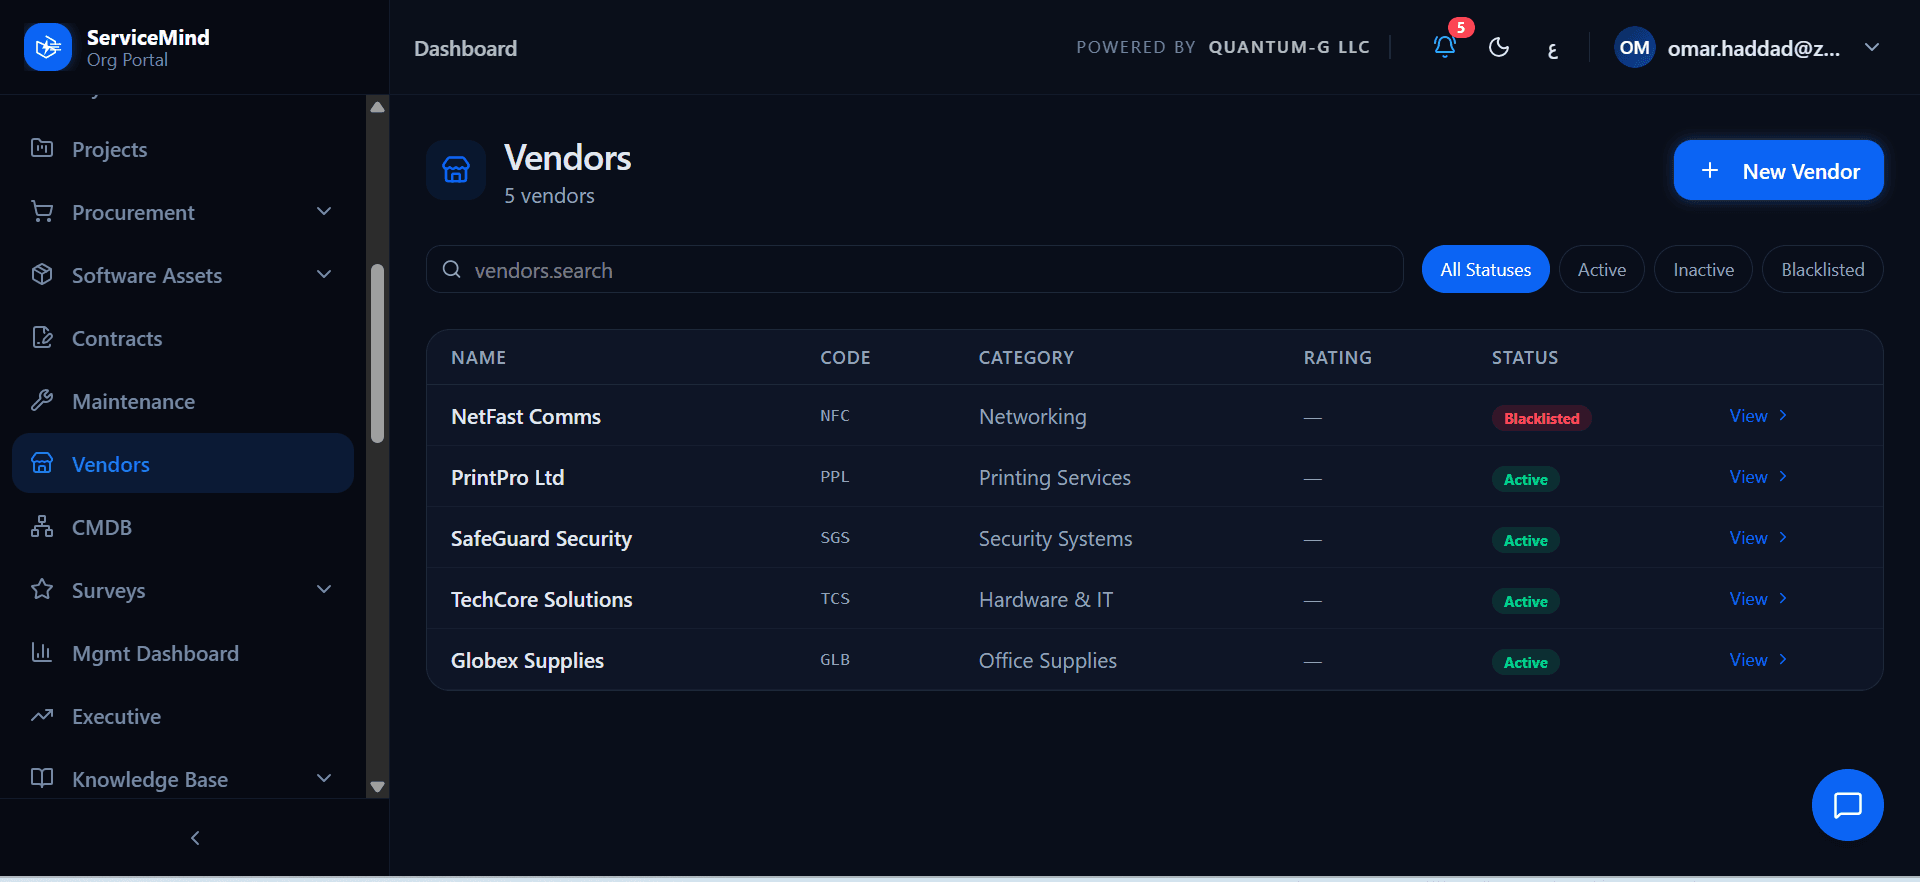View SafeGuard Security vendor details
The width and height of the screenshot is (1920, 882).
tap(1758, 538)
